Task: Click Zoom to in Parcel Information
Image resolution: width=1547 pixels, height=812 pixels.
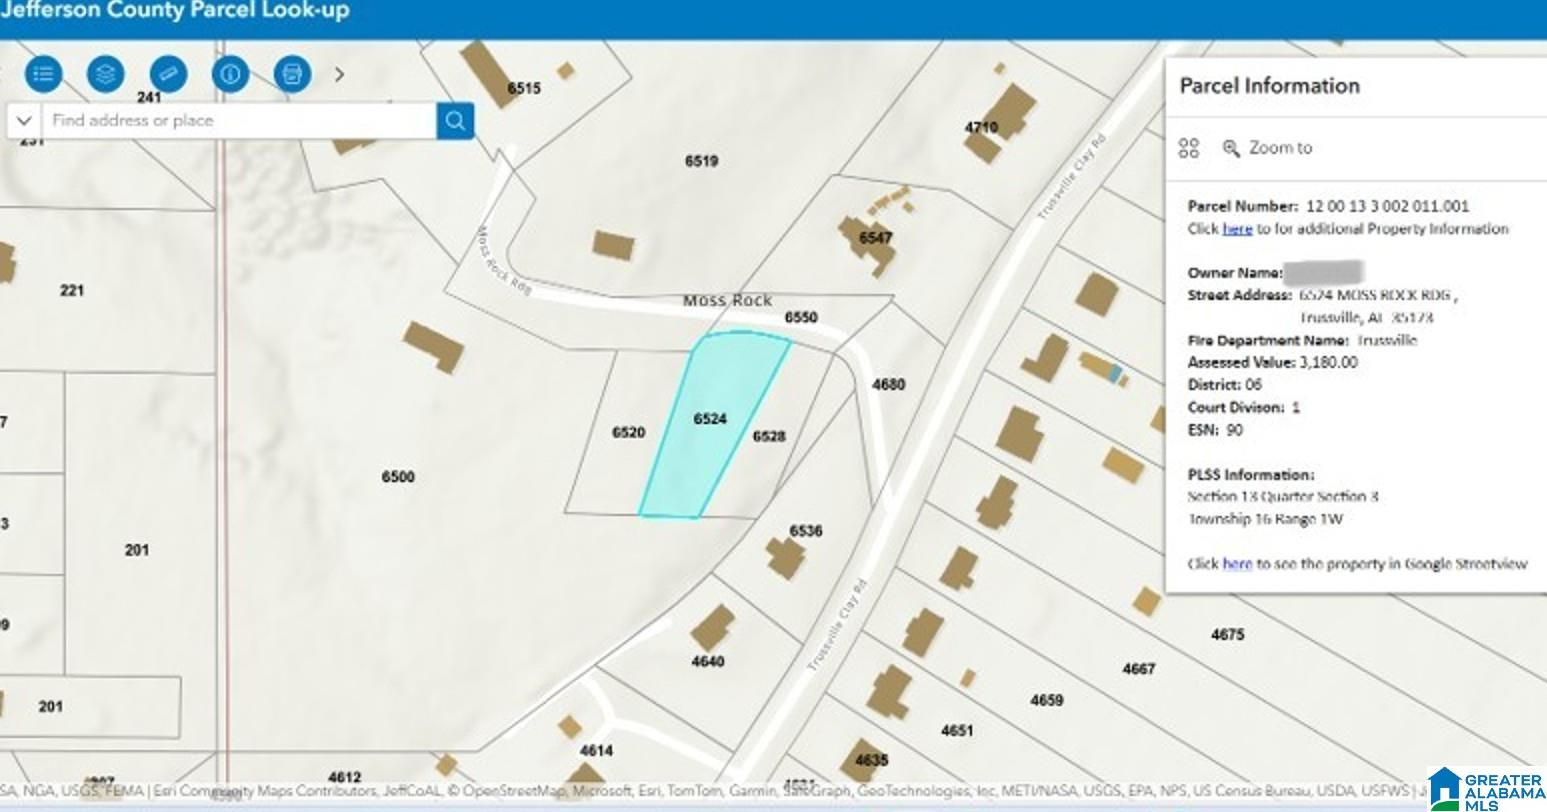Action: click(x=1267, y=148)
